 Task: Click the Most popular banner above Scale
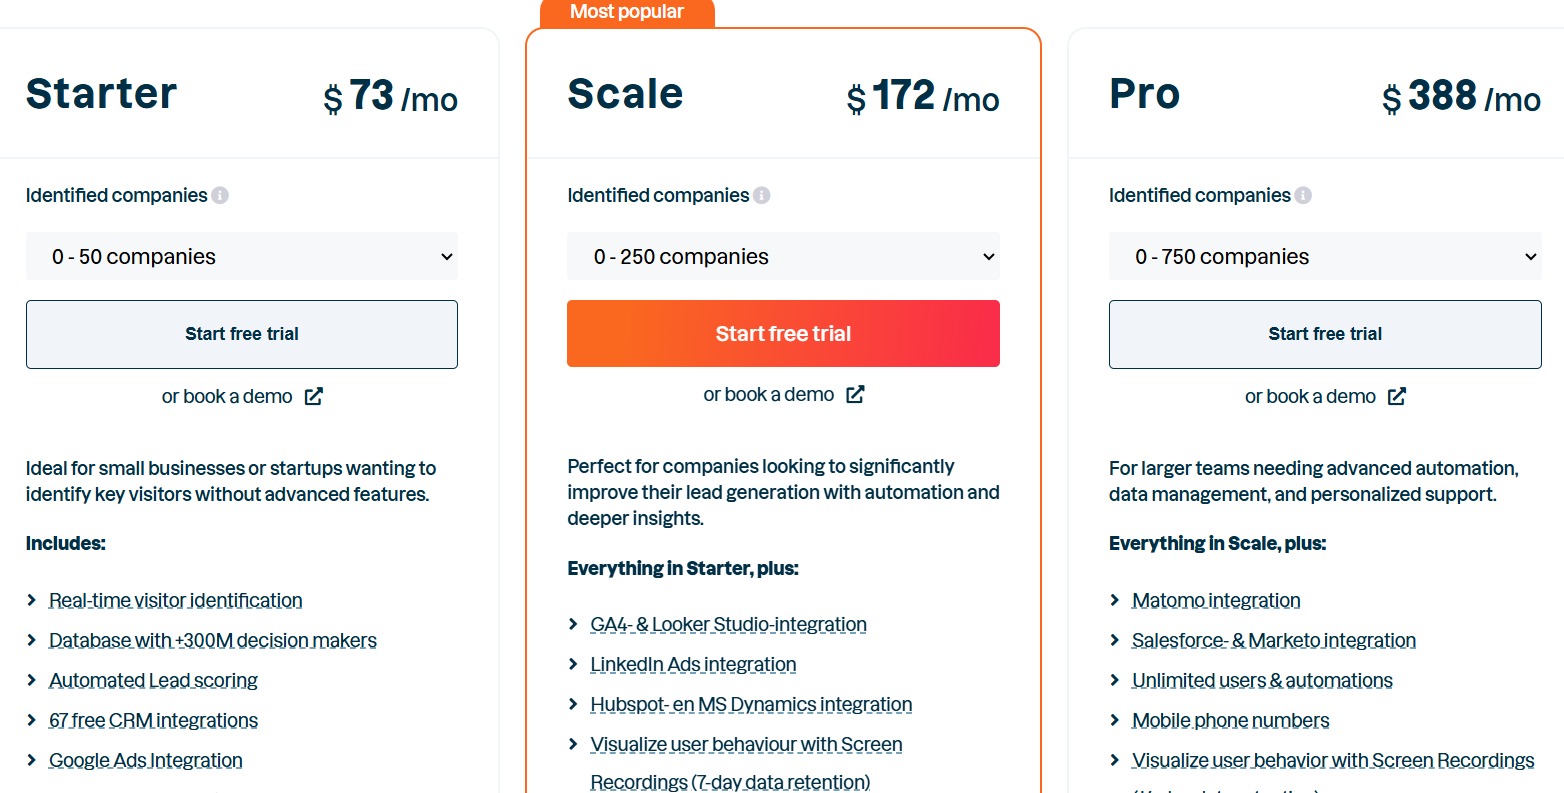click(626, 12)
